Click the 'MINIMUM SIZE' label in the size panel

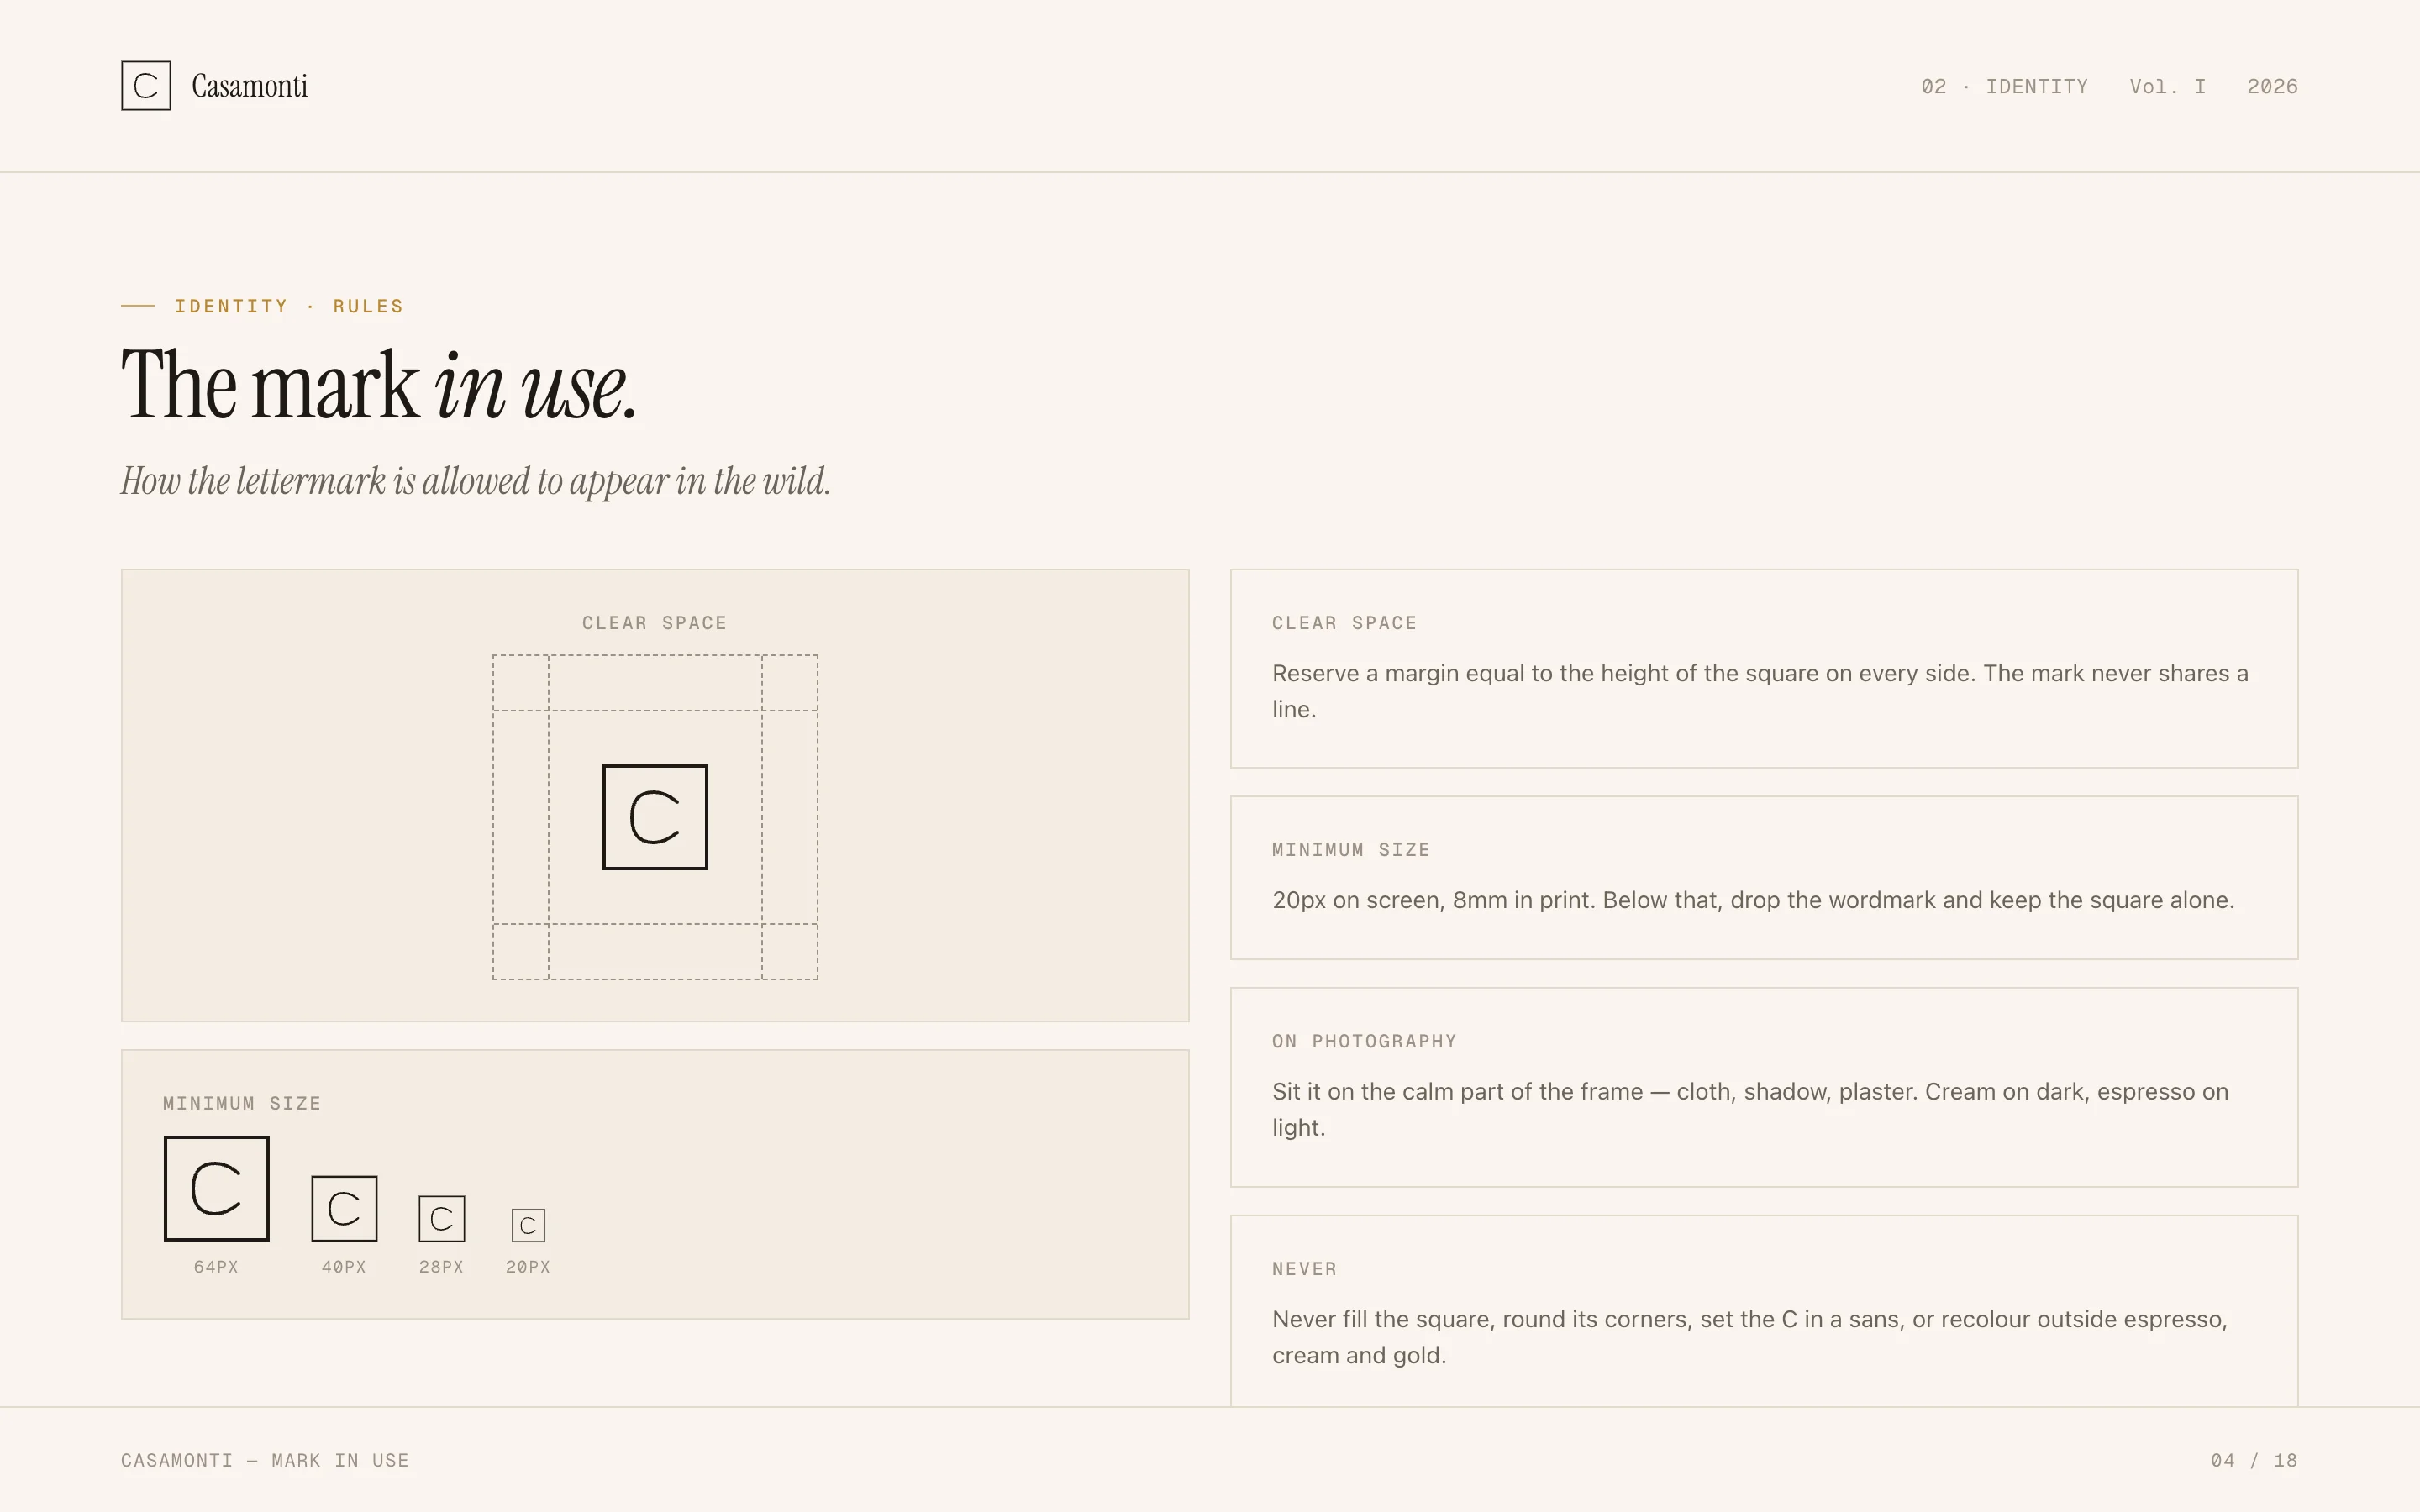(242, 1103)
